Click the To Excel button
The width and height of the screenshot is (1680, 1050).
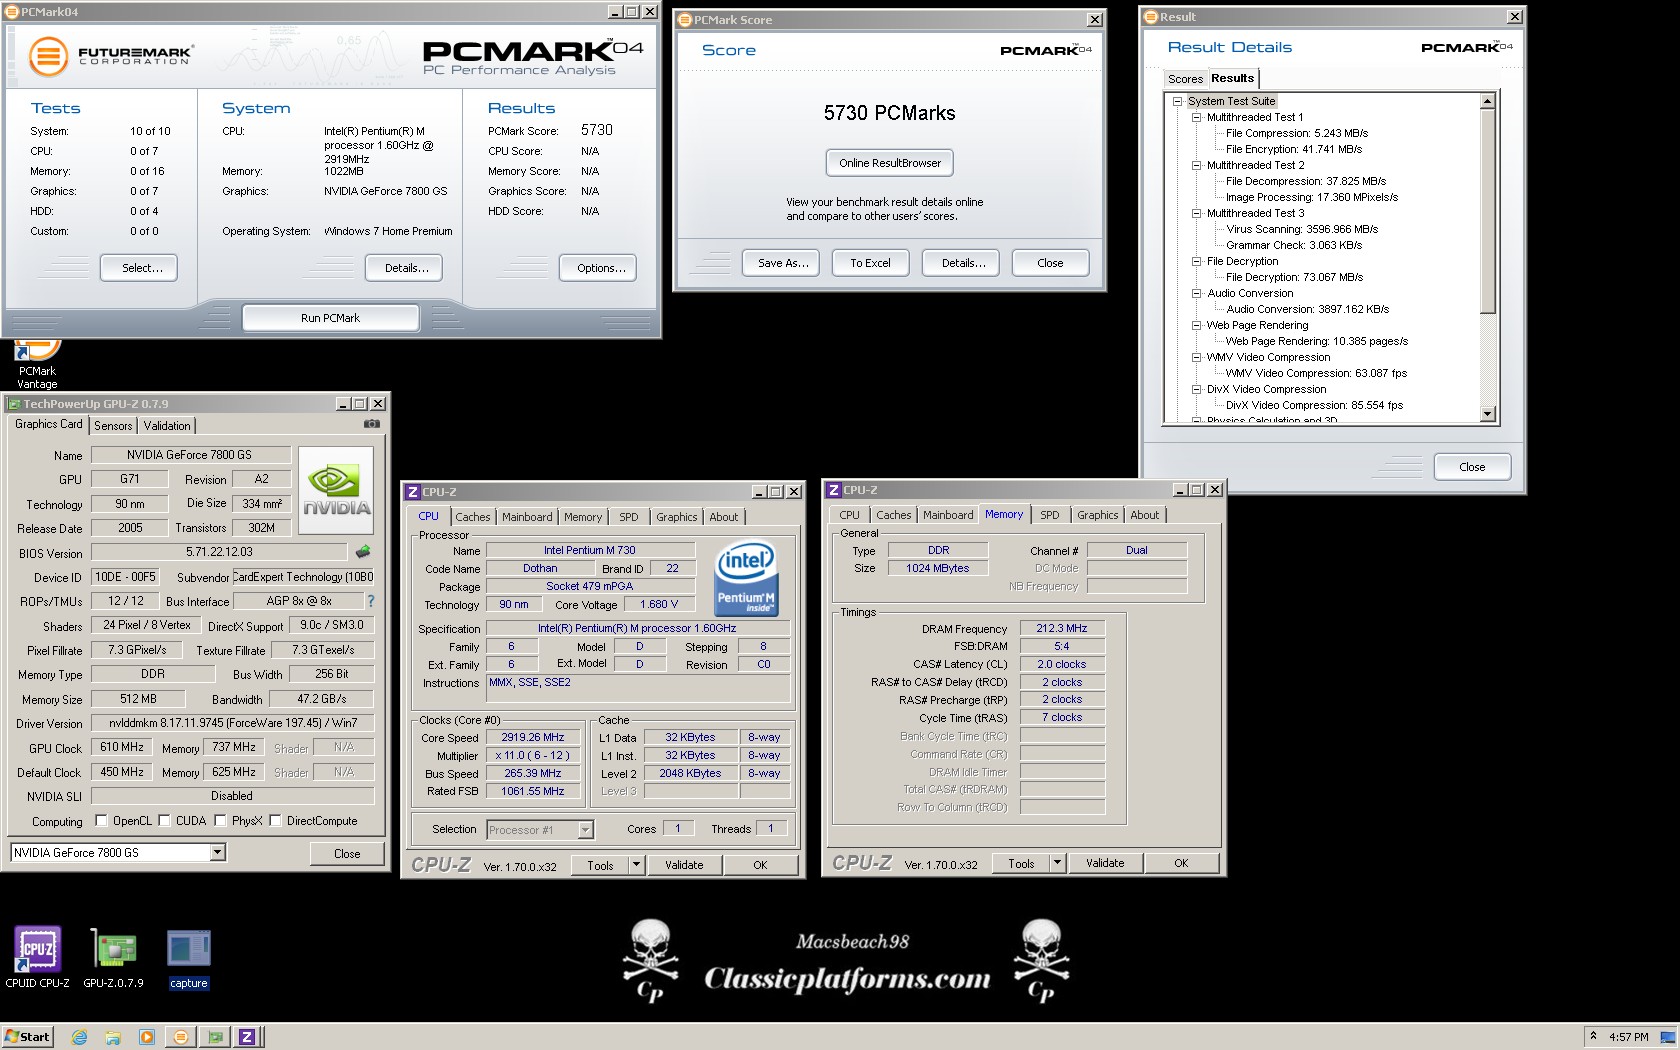(x=870, y=263)
